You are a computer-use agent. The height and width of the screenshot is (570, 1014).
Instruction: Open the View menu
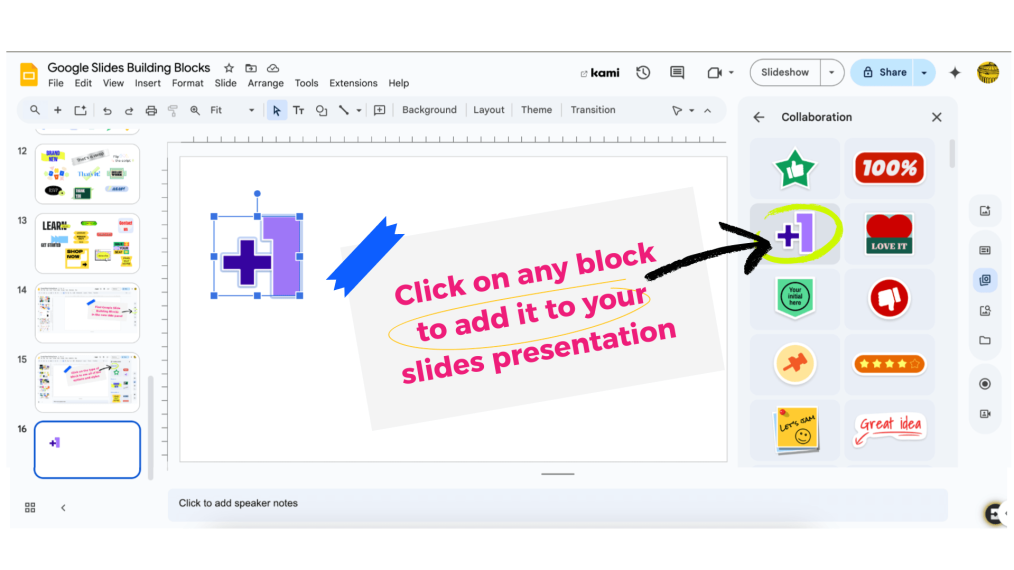pyautogui.click(x=113, y=83)
